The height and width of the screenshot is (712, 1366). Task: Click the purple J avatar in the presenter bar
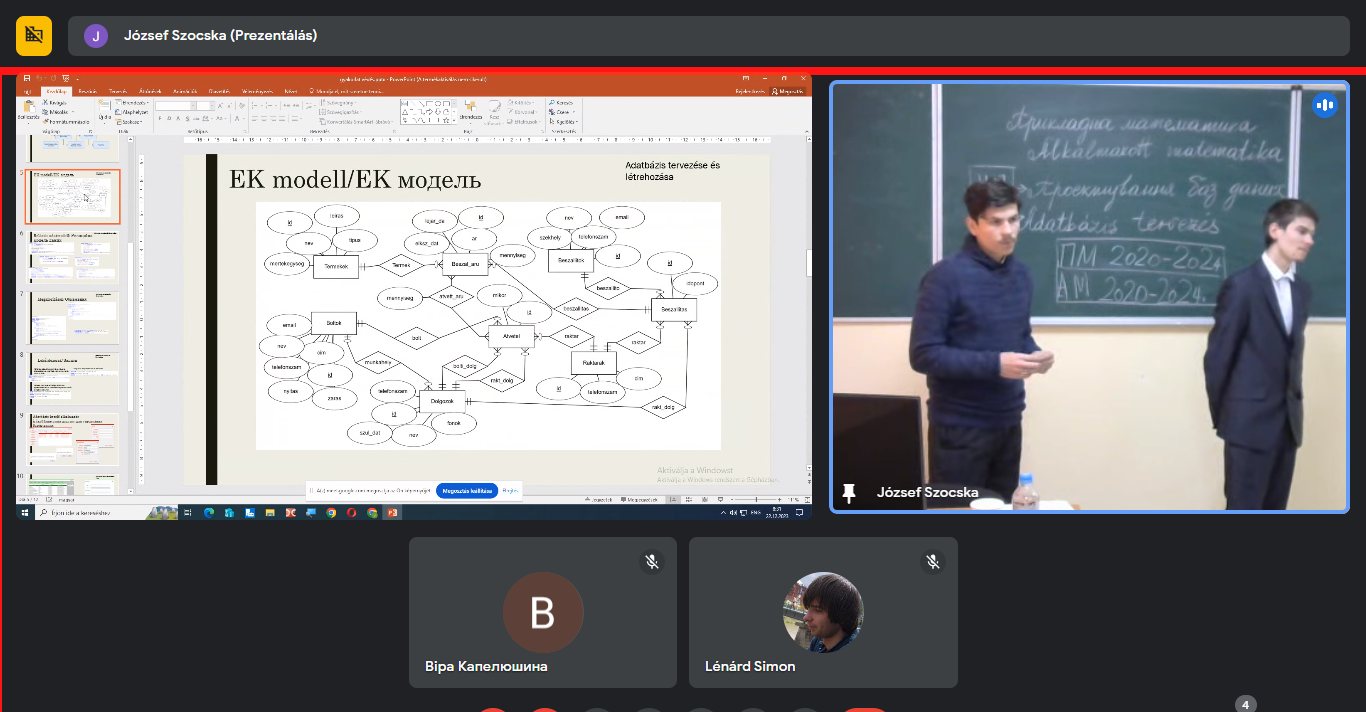(x=96, y=36)
